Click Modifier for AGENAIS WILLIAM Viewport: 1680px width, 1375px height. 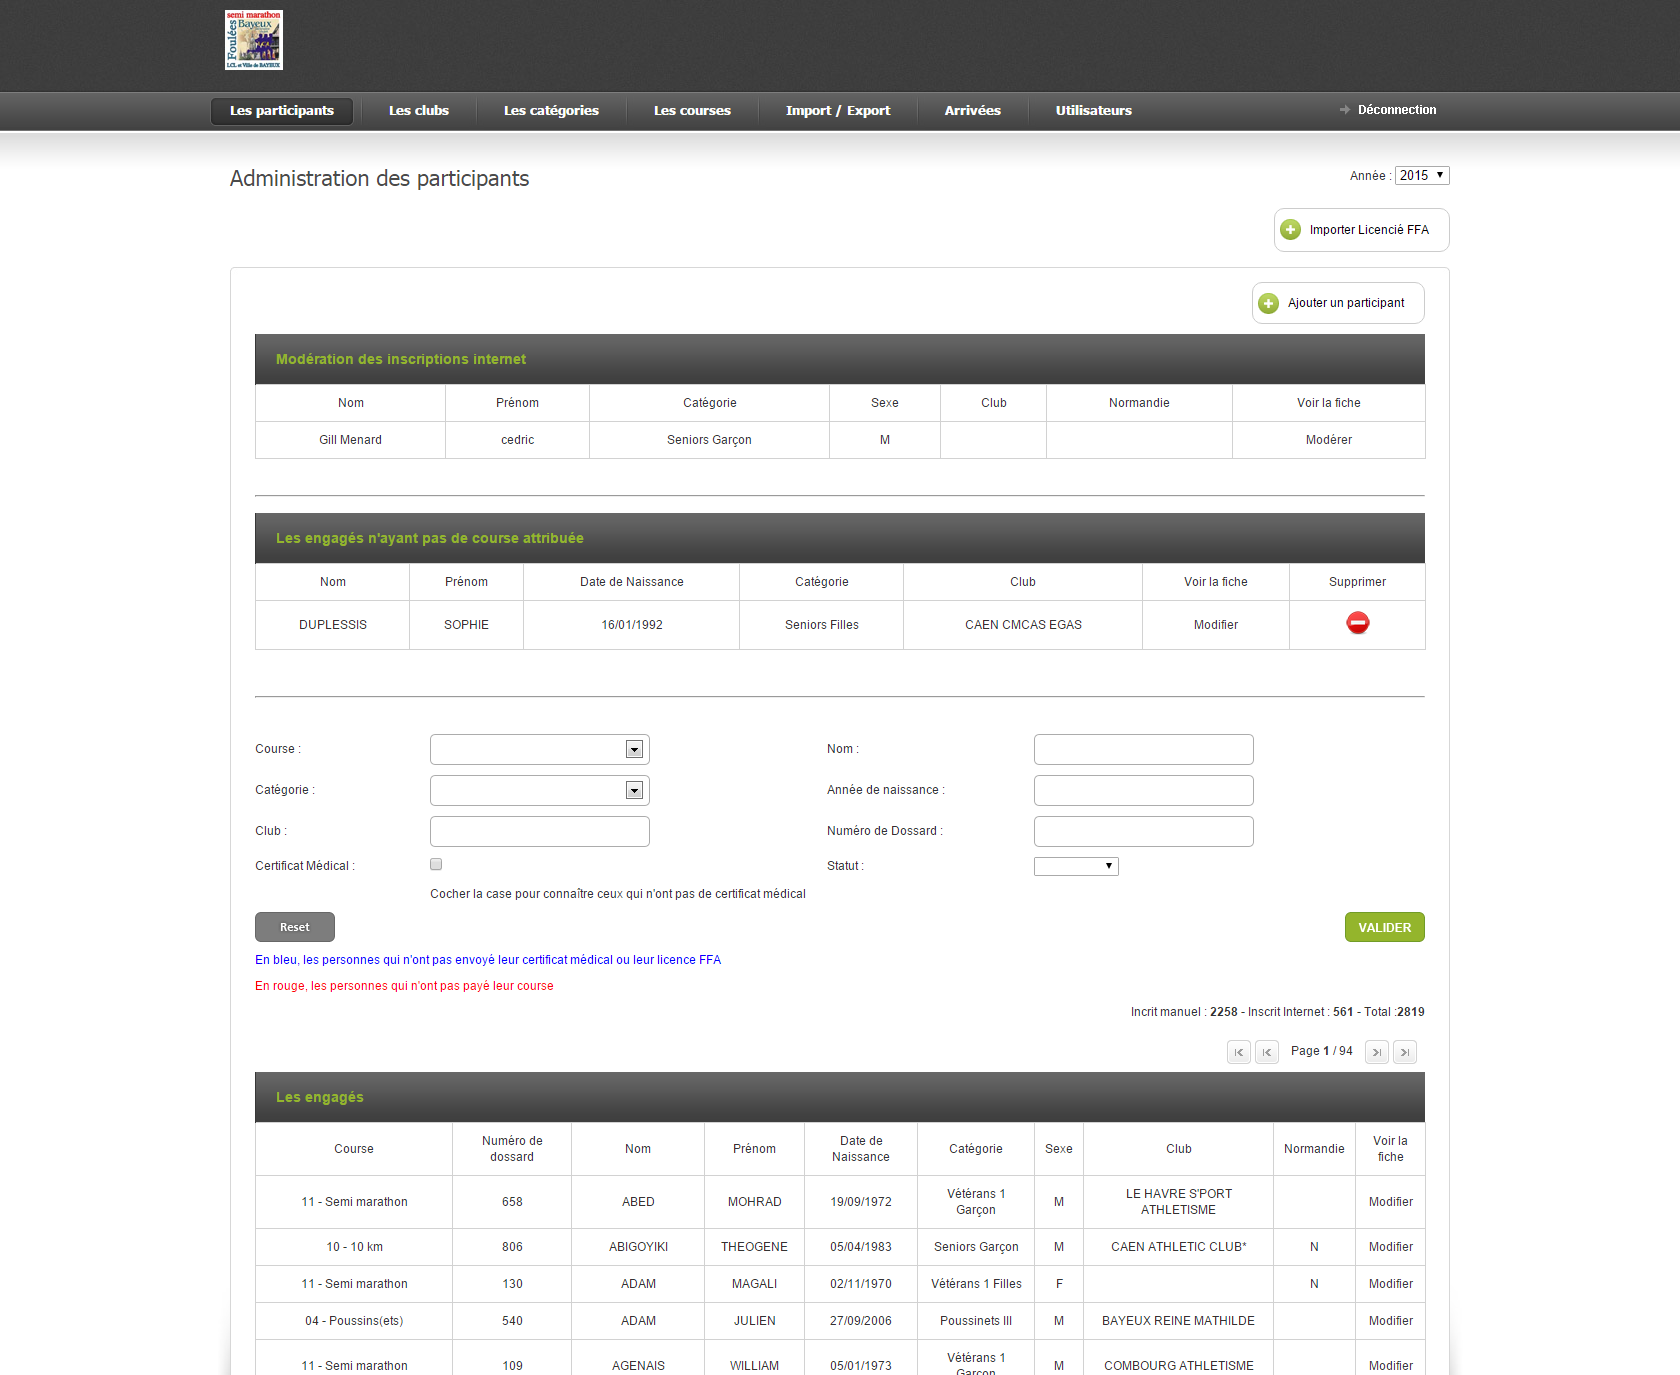tap(1391, 1366)
